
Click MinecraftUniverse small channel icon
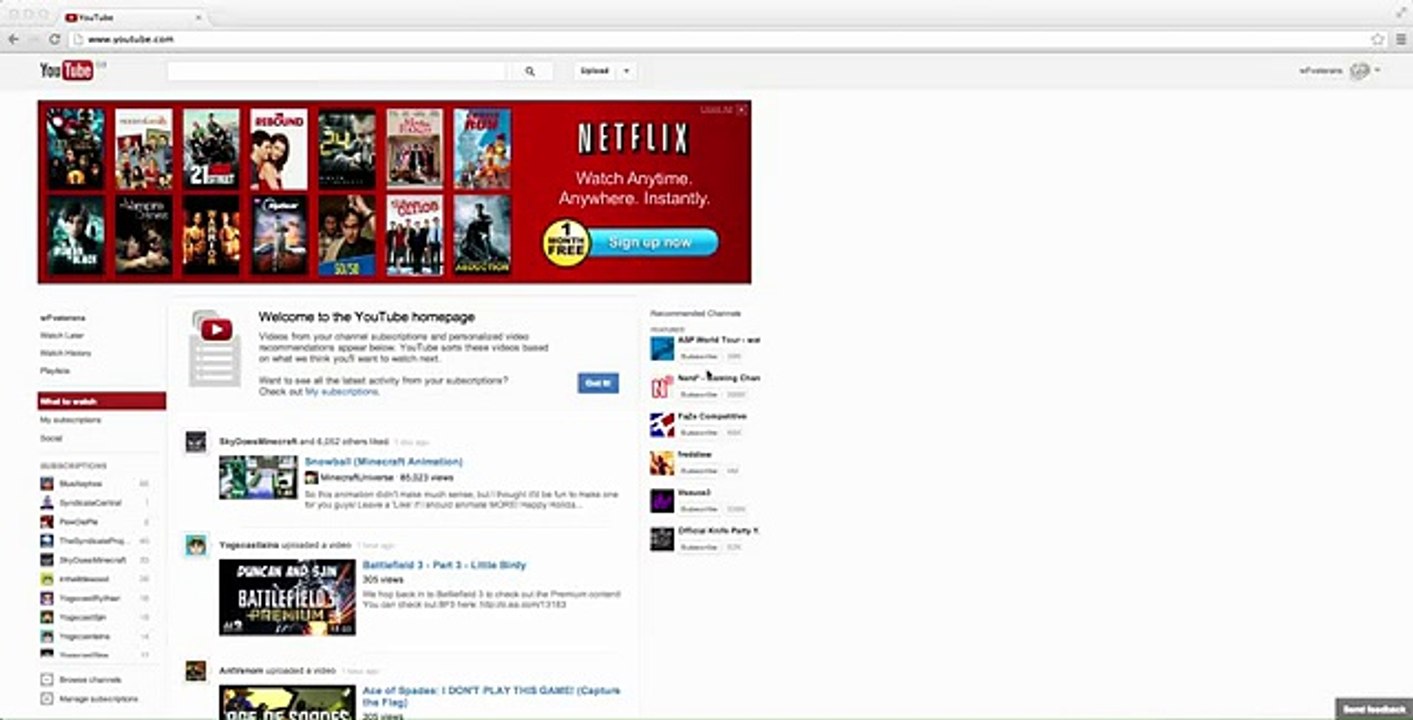(x=311, y=478)
